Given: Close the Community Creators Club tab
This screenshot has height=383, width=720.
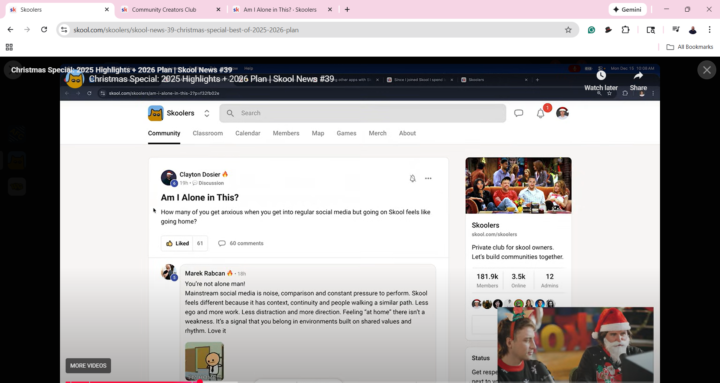Looking at the screenshot, I should click(218, 10).
